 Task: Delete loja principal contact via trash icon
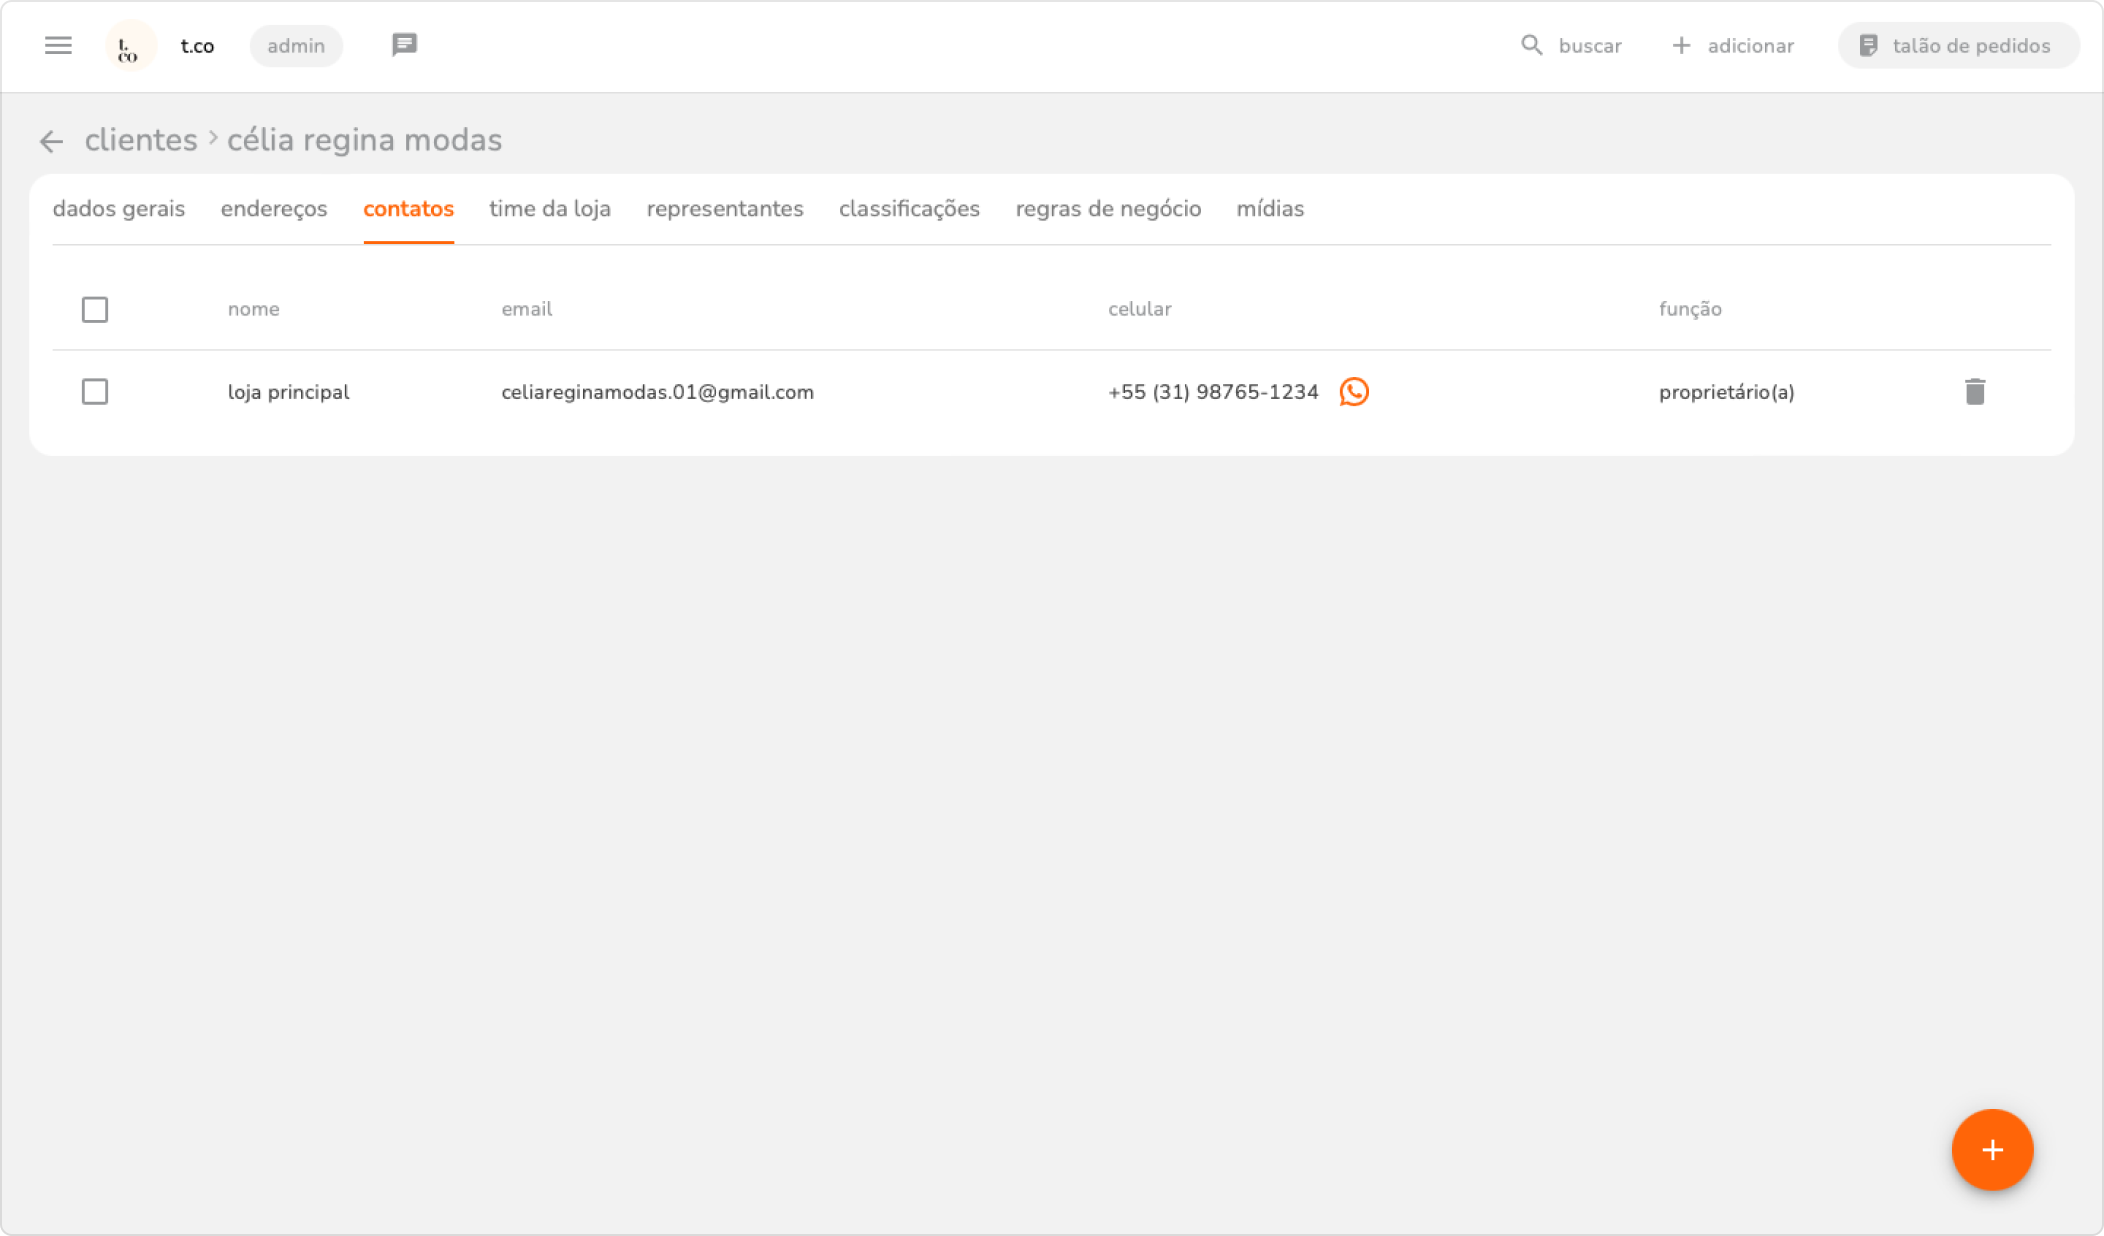1974,392
